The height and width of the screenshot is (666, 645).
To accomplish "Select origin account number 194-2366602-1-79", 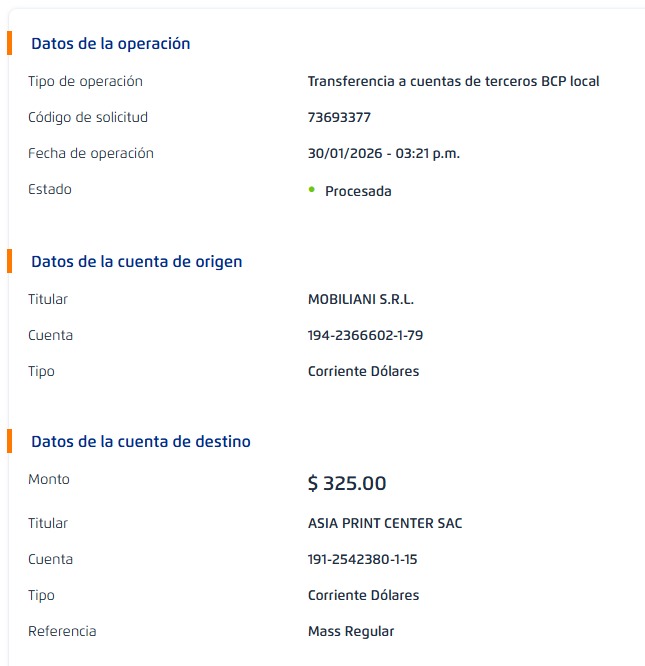I will (x=365, y=335).
